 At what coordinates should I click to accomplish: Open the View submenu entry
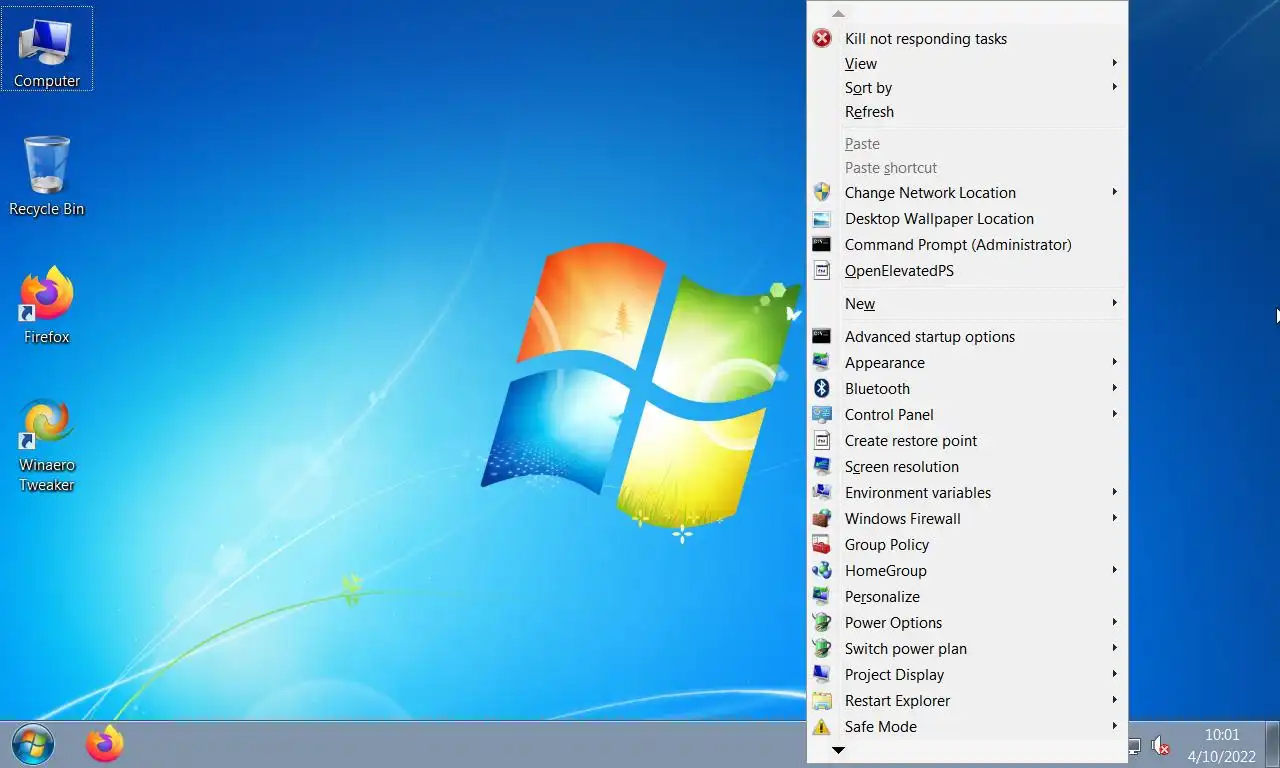click(967, 63)
